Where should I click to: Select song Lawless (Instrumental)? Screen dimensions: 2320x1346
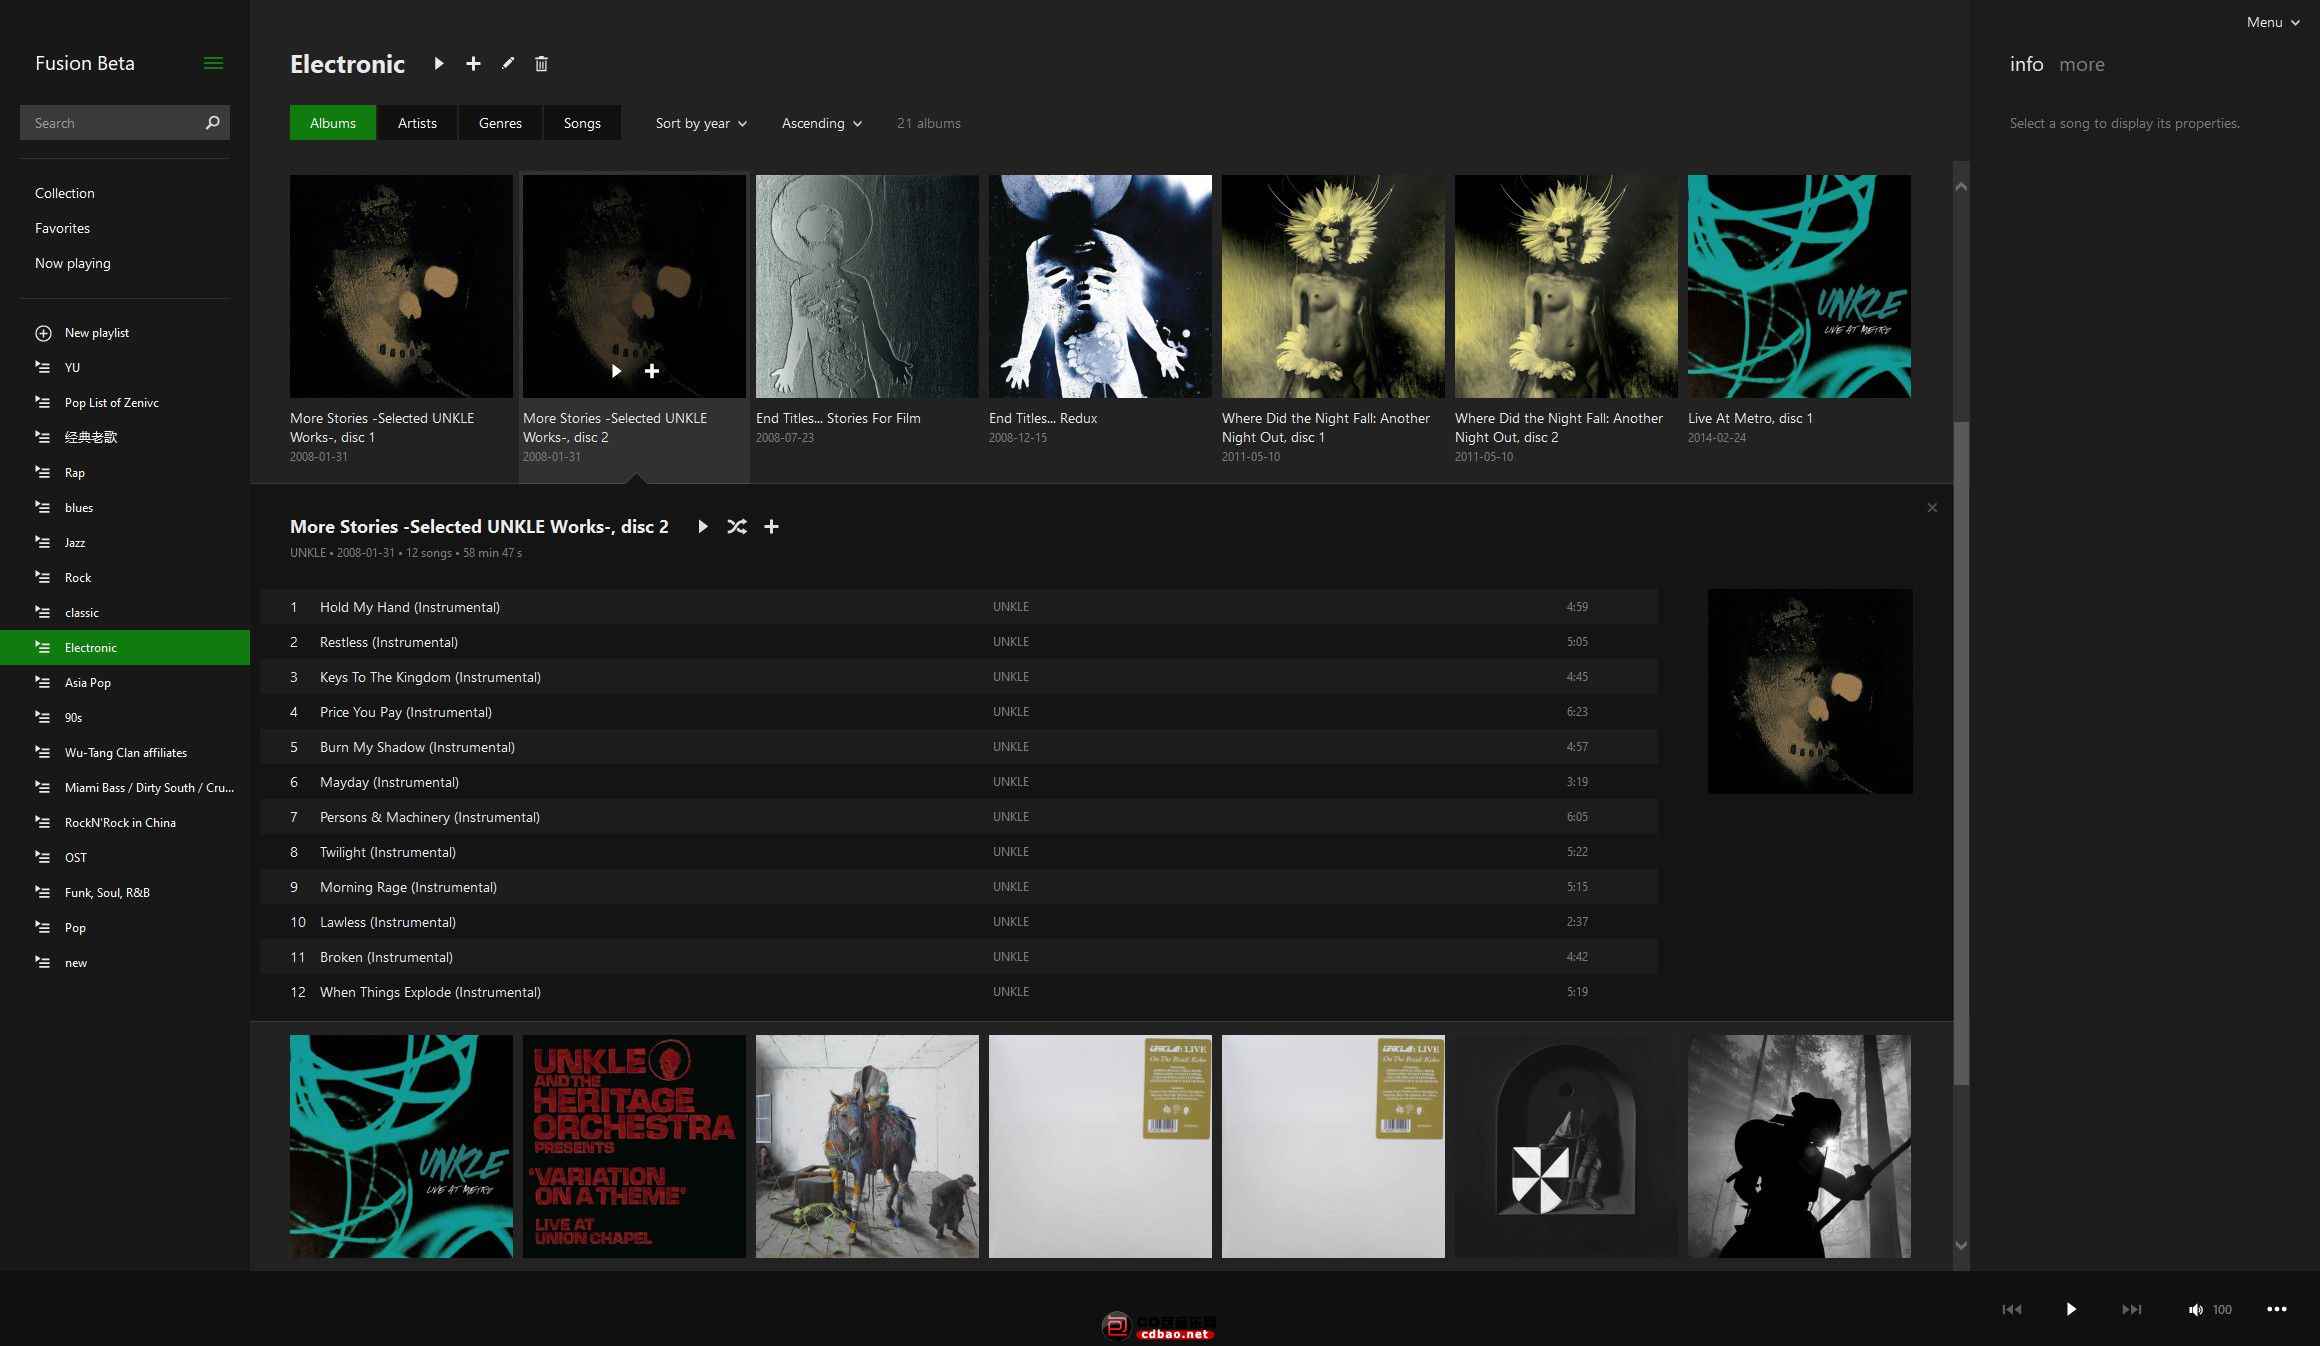(959, 922)
